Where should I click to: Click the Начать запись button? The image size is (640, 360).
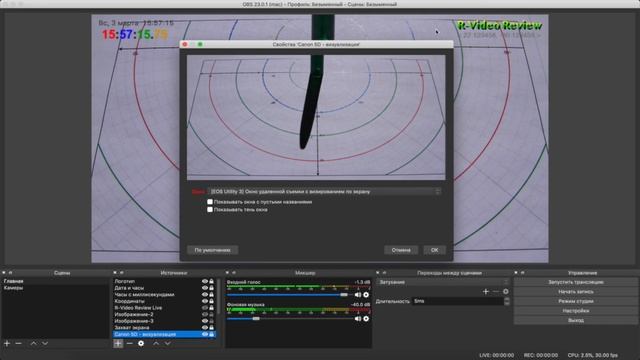[x=576, y=291]
